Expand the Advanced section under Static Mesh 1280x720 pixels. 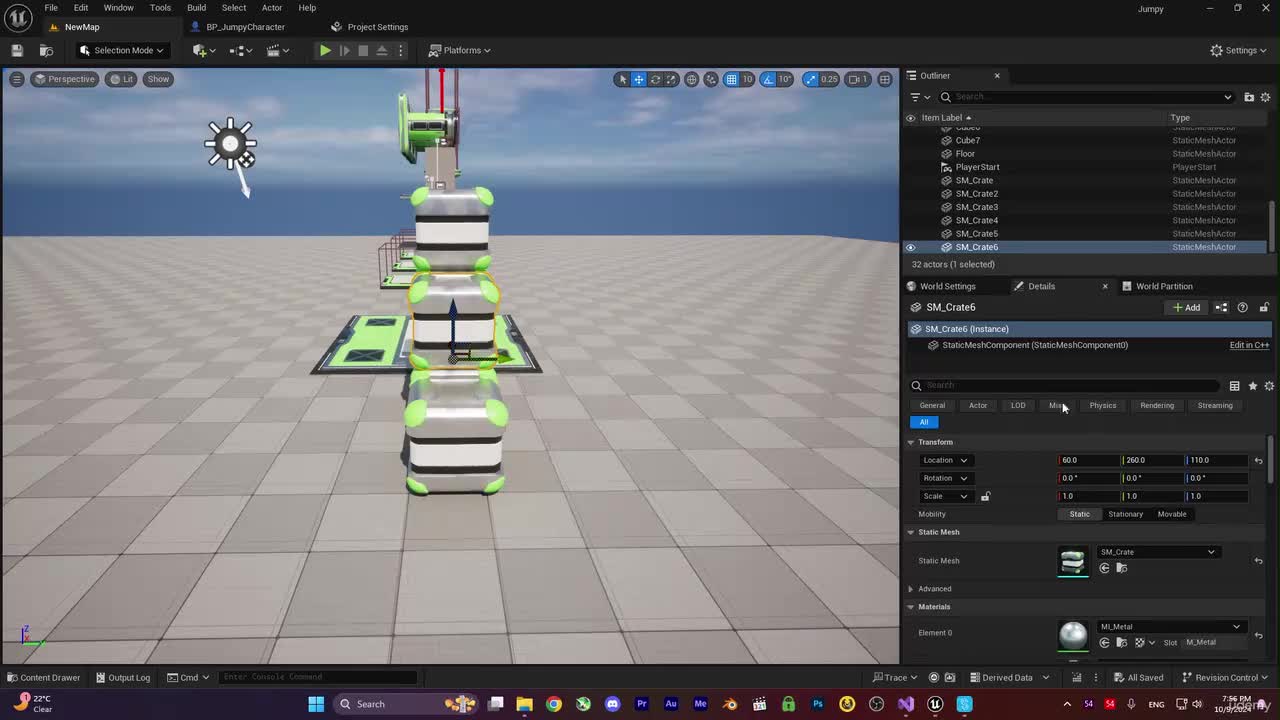910,589
